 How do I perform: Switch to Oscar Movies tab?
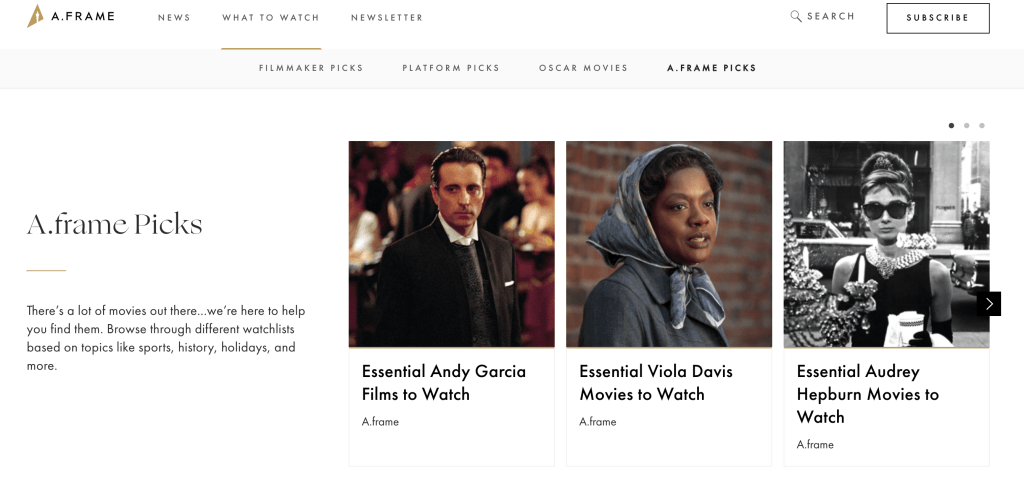[583, 68]
